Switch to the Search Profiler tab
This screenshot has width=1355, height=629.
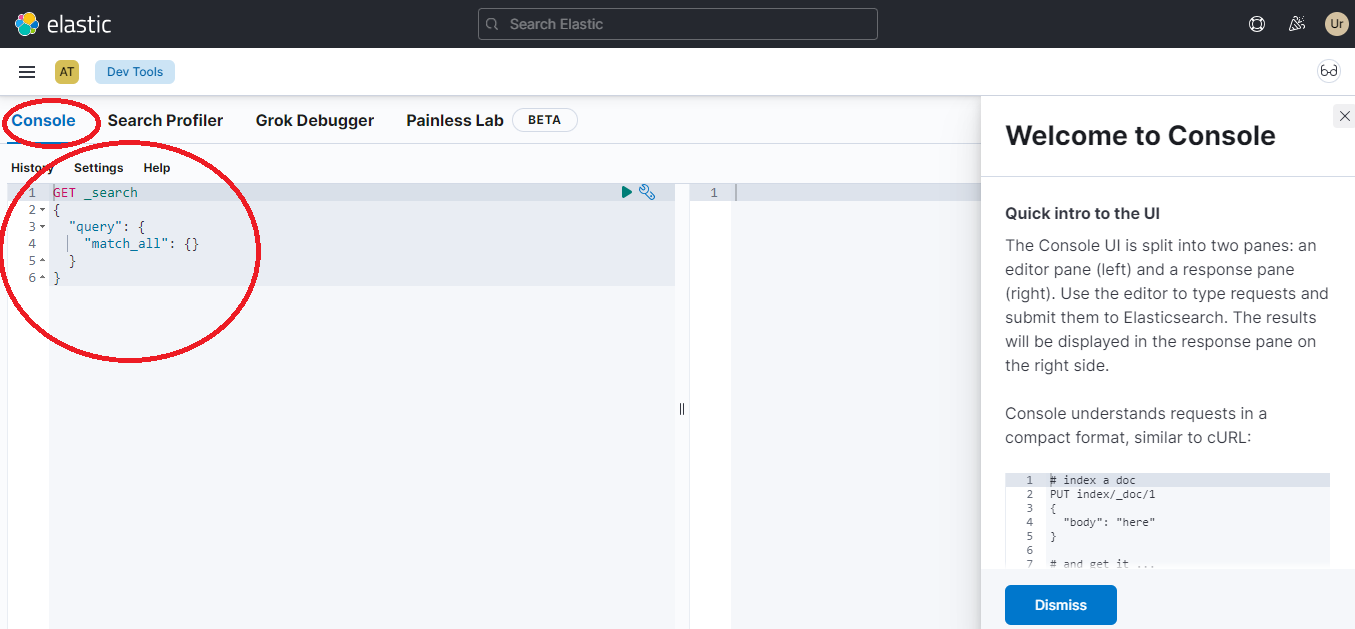coord(165,120)
